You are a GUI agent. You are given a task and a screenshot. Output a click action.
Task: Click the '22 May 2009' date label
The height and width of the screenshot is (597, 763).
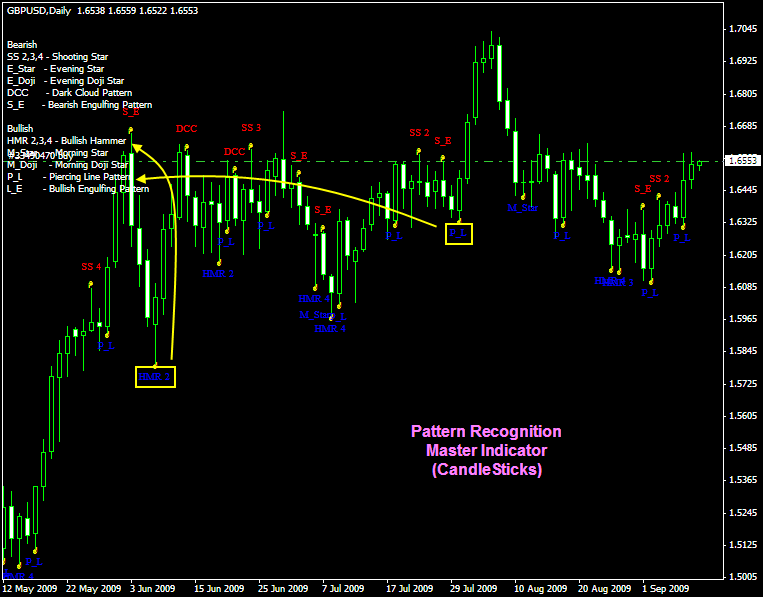94,589
